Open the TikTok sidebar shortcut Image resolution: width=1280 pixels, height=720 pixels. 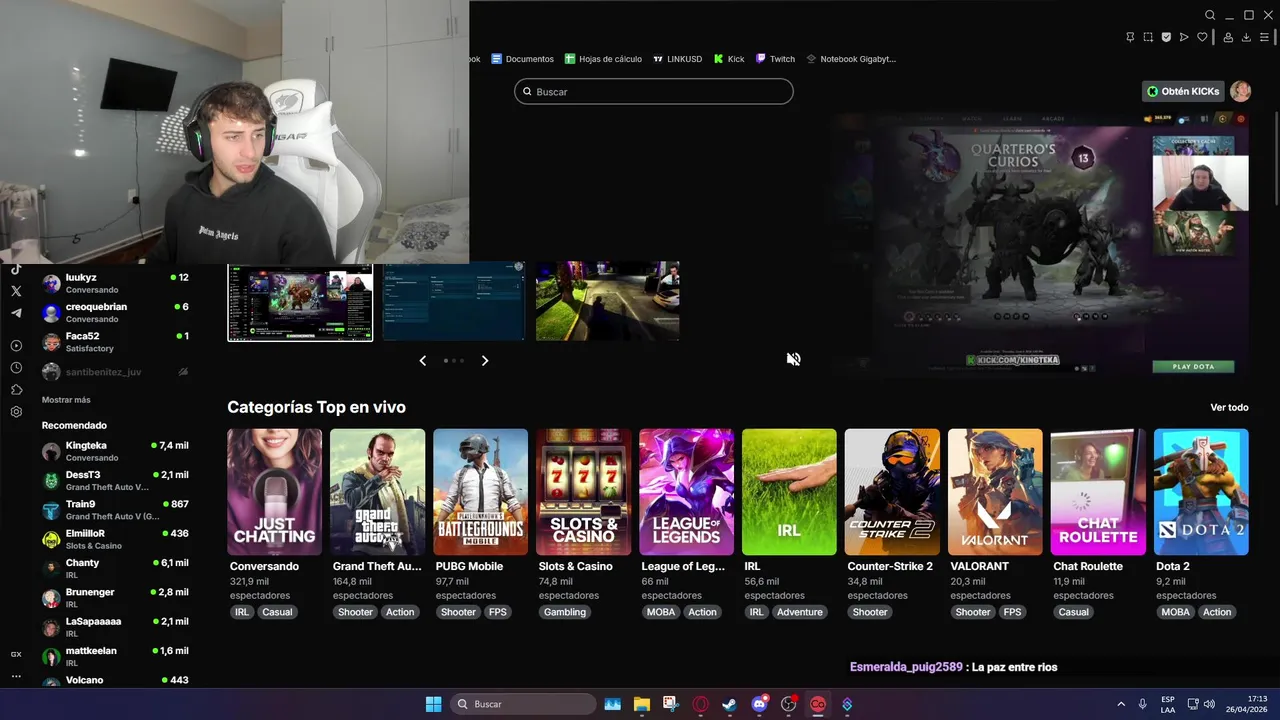pos(16,269)
